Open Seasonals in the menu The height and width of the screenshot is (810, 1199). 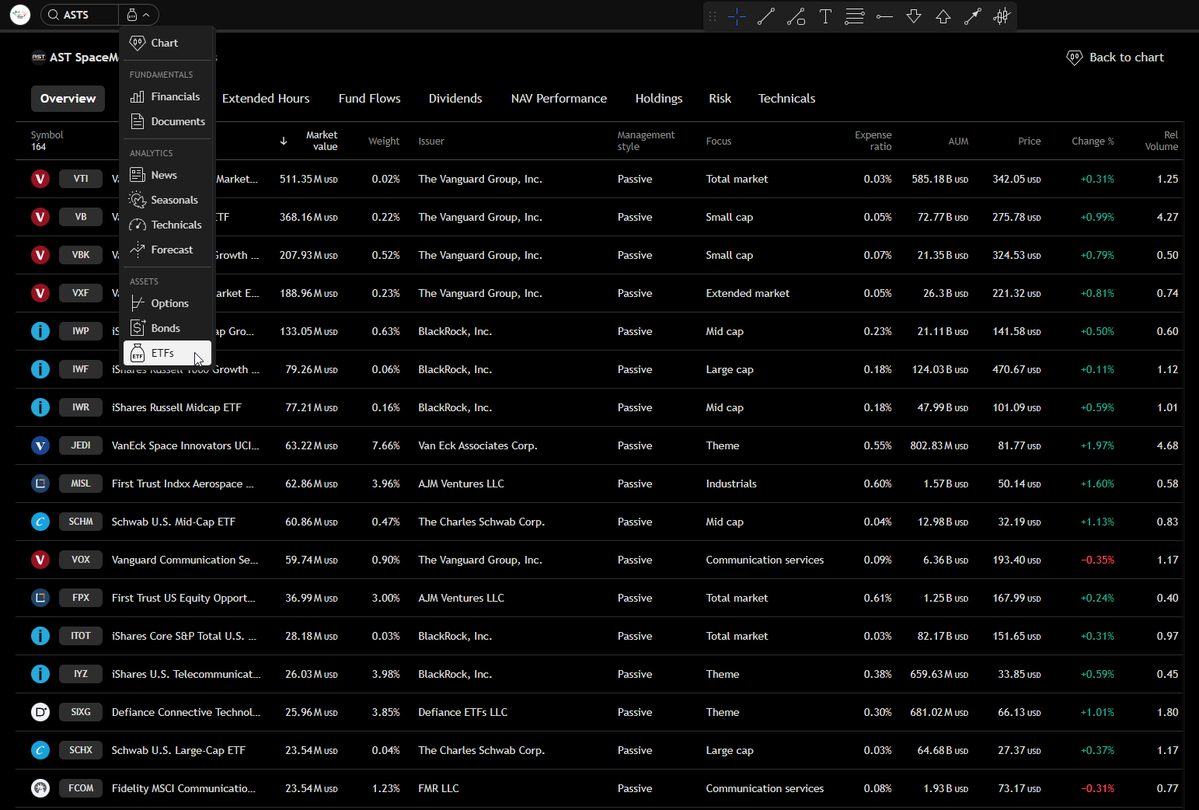(167, 200)
